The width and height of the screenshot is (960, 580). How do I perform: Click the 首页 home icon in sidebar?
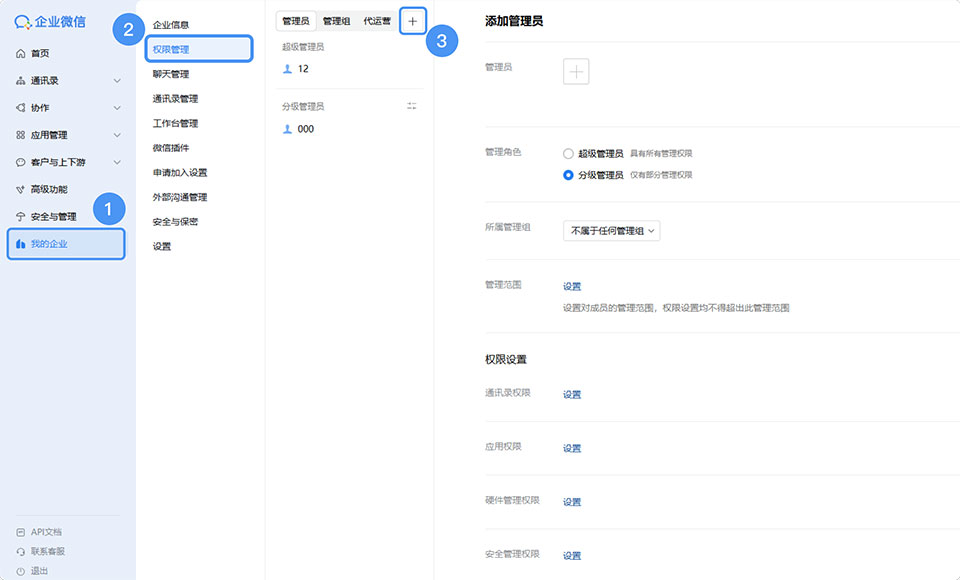point(21,54)
